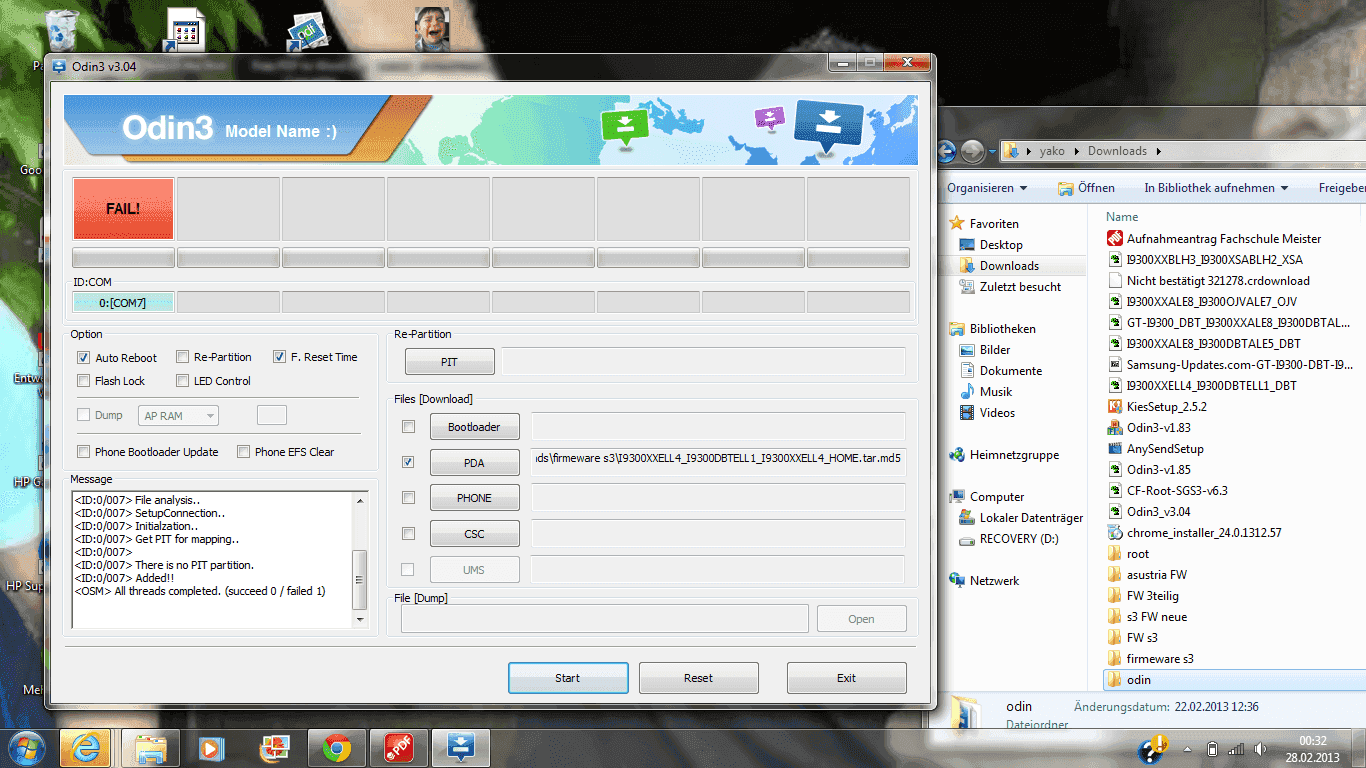Click the PDA file button
Viewport: 1366px width, 768px height.
[475, 462]
